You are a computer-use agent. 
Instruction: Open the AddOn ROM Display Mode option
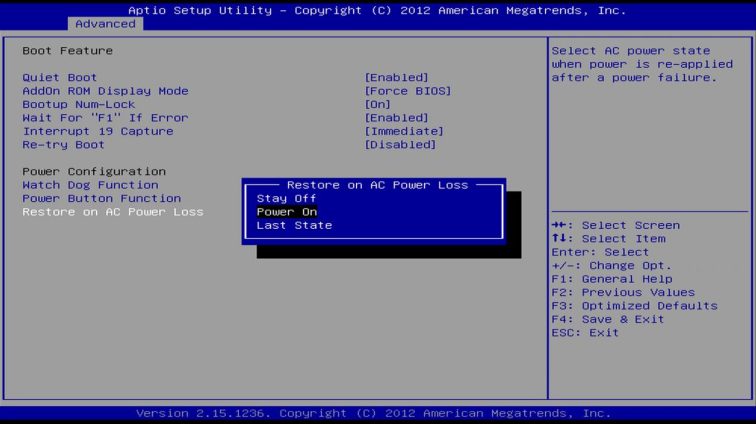105,91
